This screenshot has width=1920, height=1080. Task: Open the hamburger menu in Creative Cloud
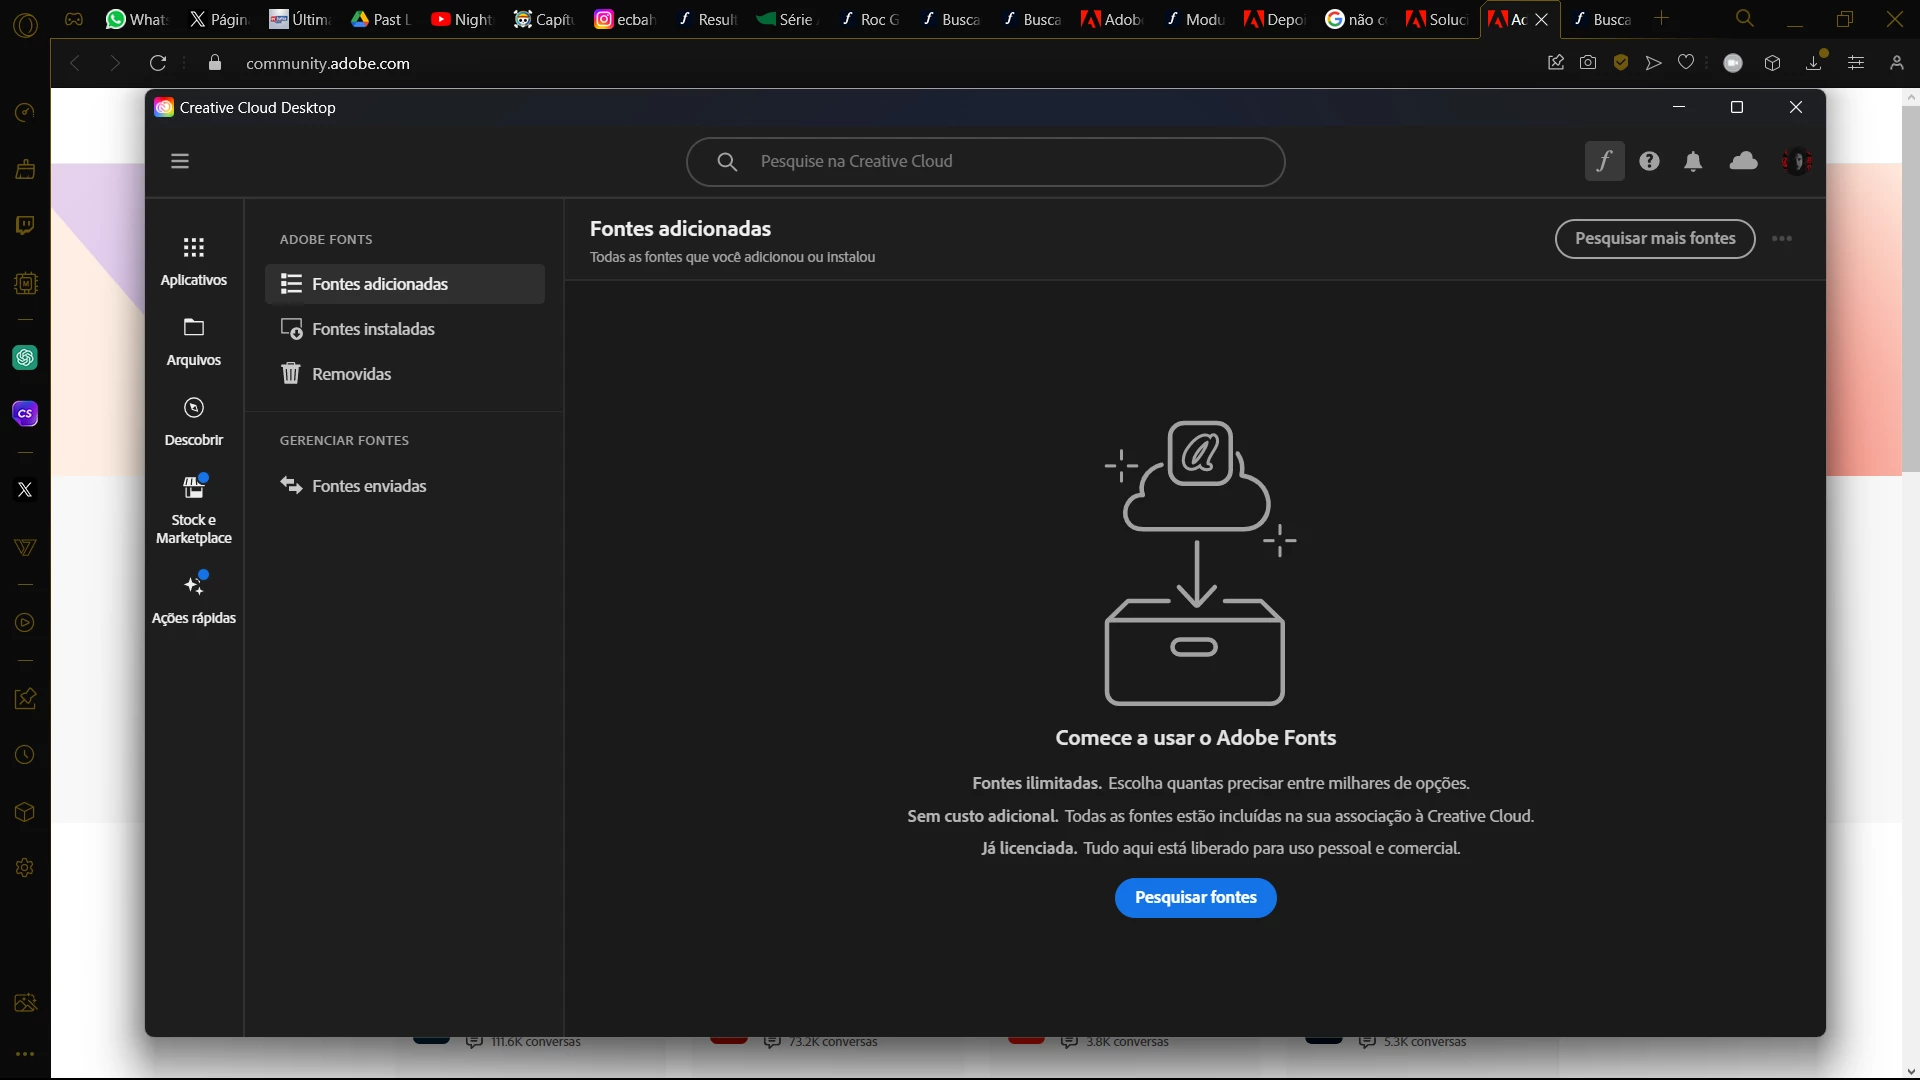click(x=180, y=161)
